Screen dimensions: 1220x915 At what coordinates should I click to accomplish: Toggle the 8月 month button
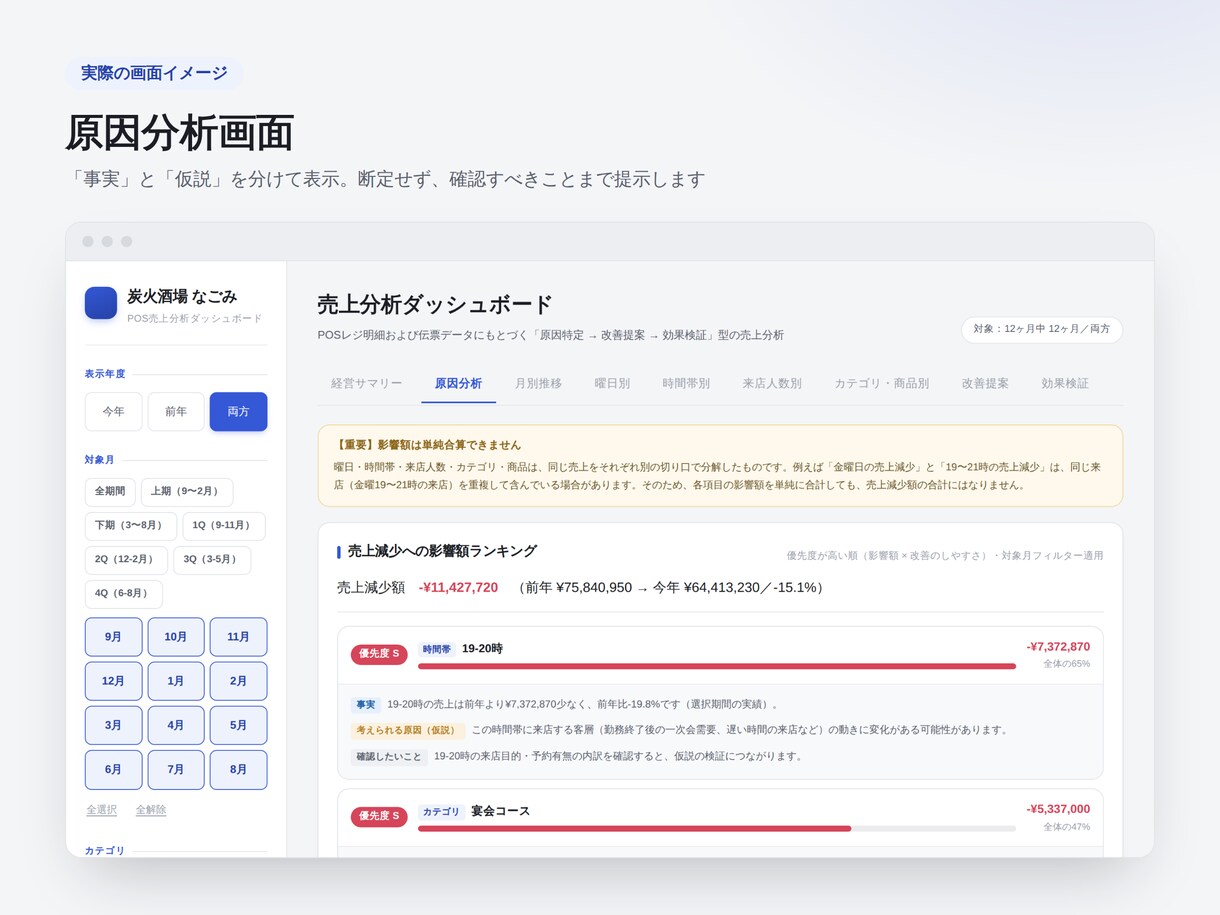pos(238,770)
